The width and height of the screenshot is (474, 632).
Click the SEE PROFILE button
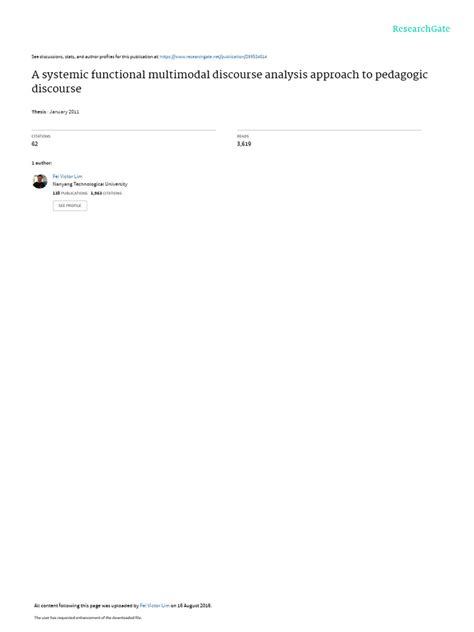tap(70, 206)
